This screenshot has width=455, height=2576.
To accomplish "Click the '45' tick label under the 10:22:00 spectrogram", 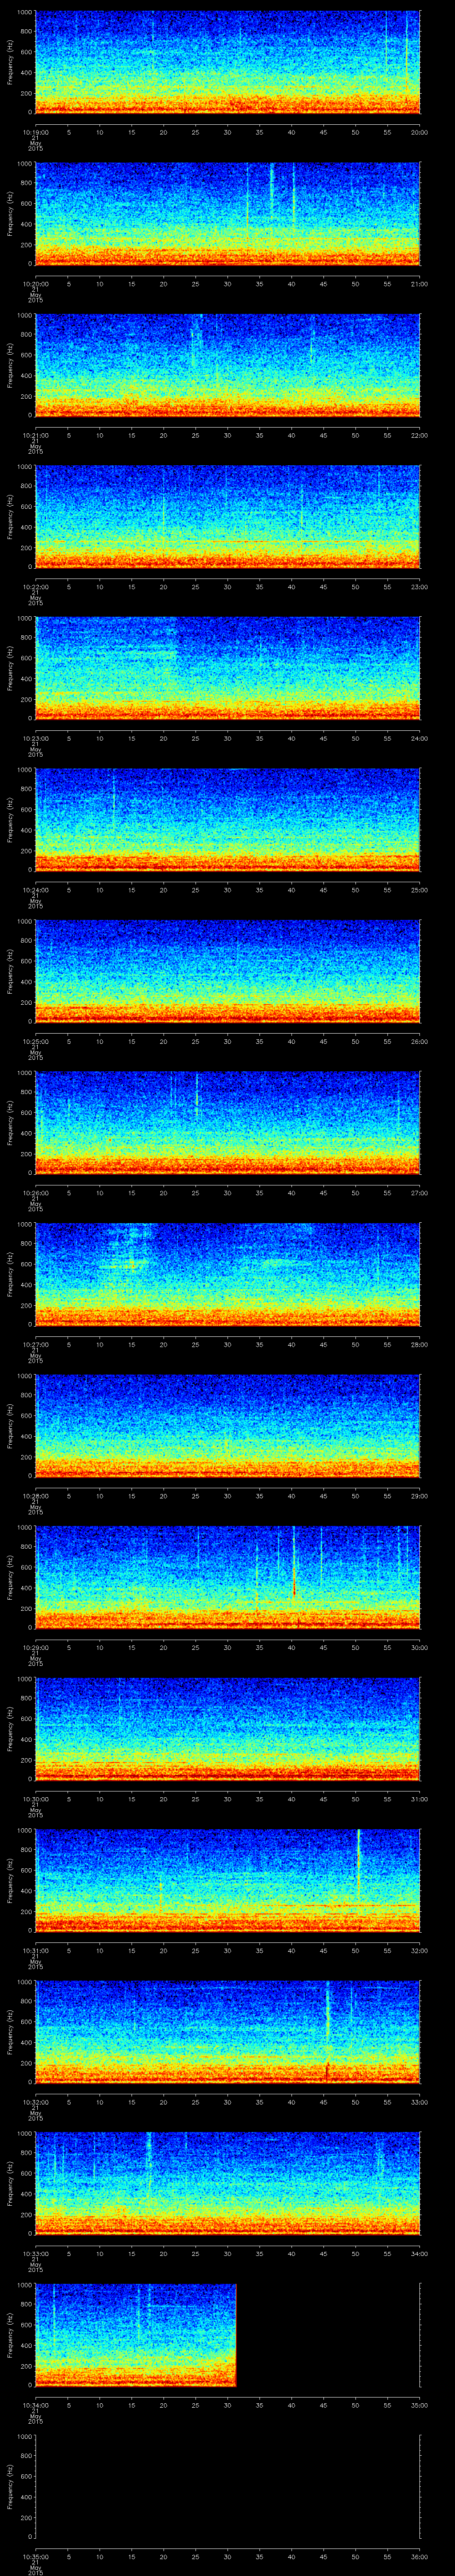I will 324,587.
